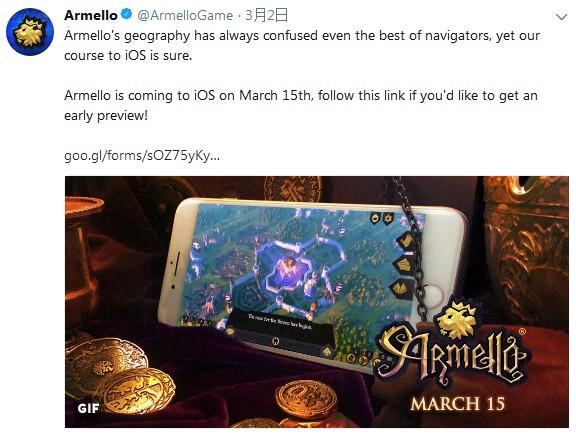The width and height of the screenshot is (576, 436).
Task: Click the 3月2日 tweet date timestamp
Action: point(266,15)
